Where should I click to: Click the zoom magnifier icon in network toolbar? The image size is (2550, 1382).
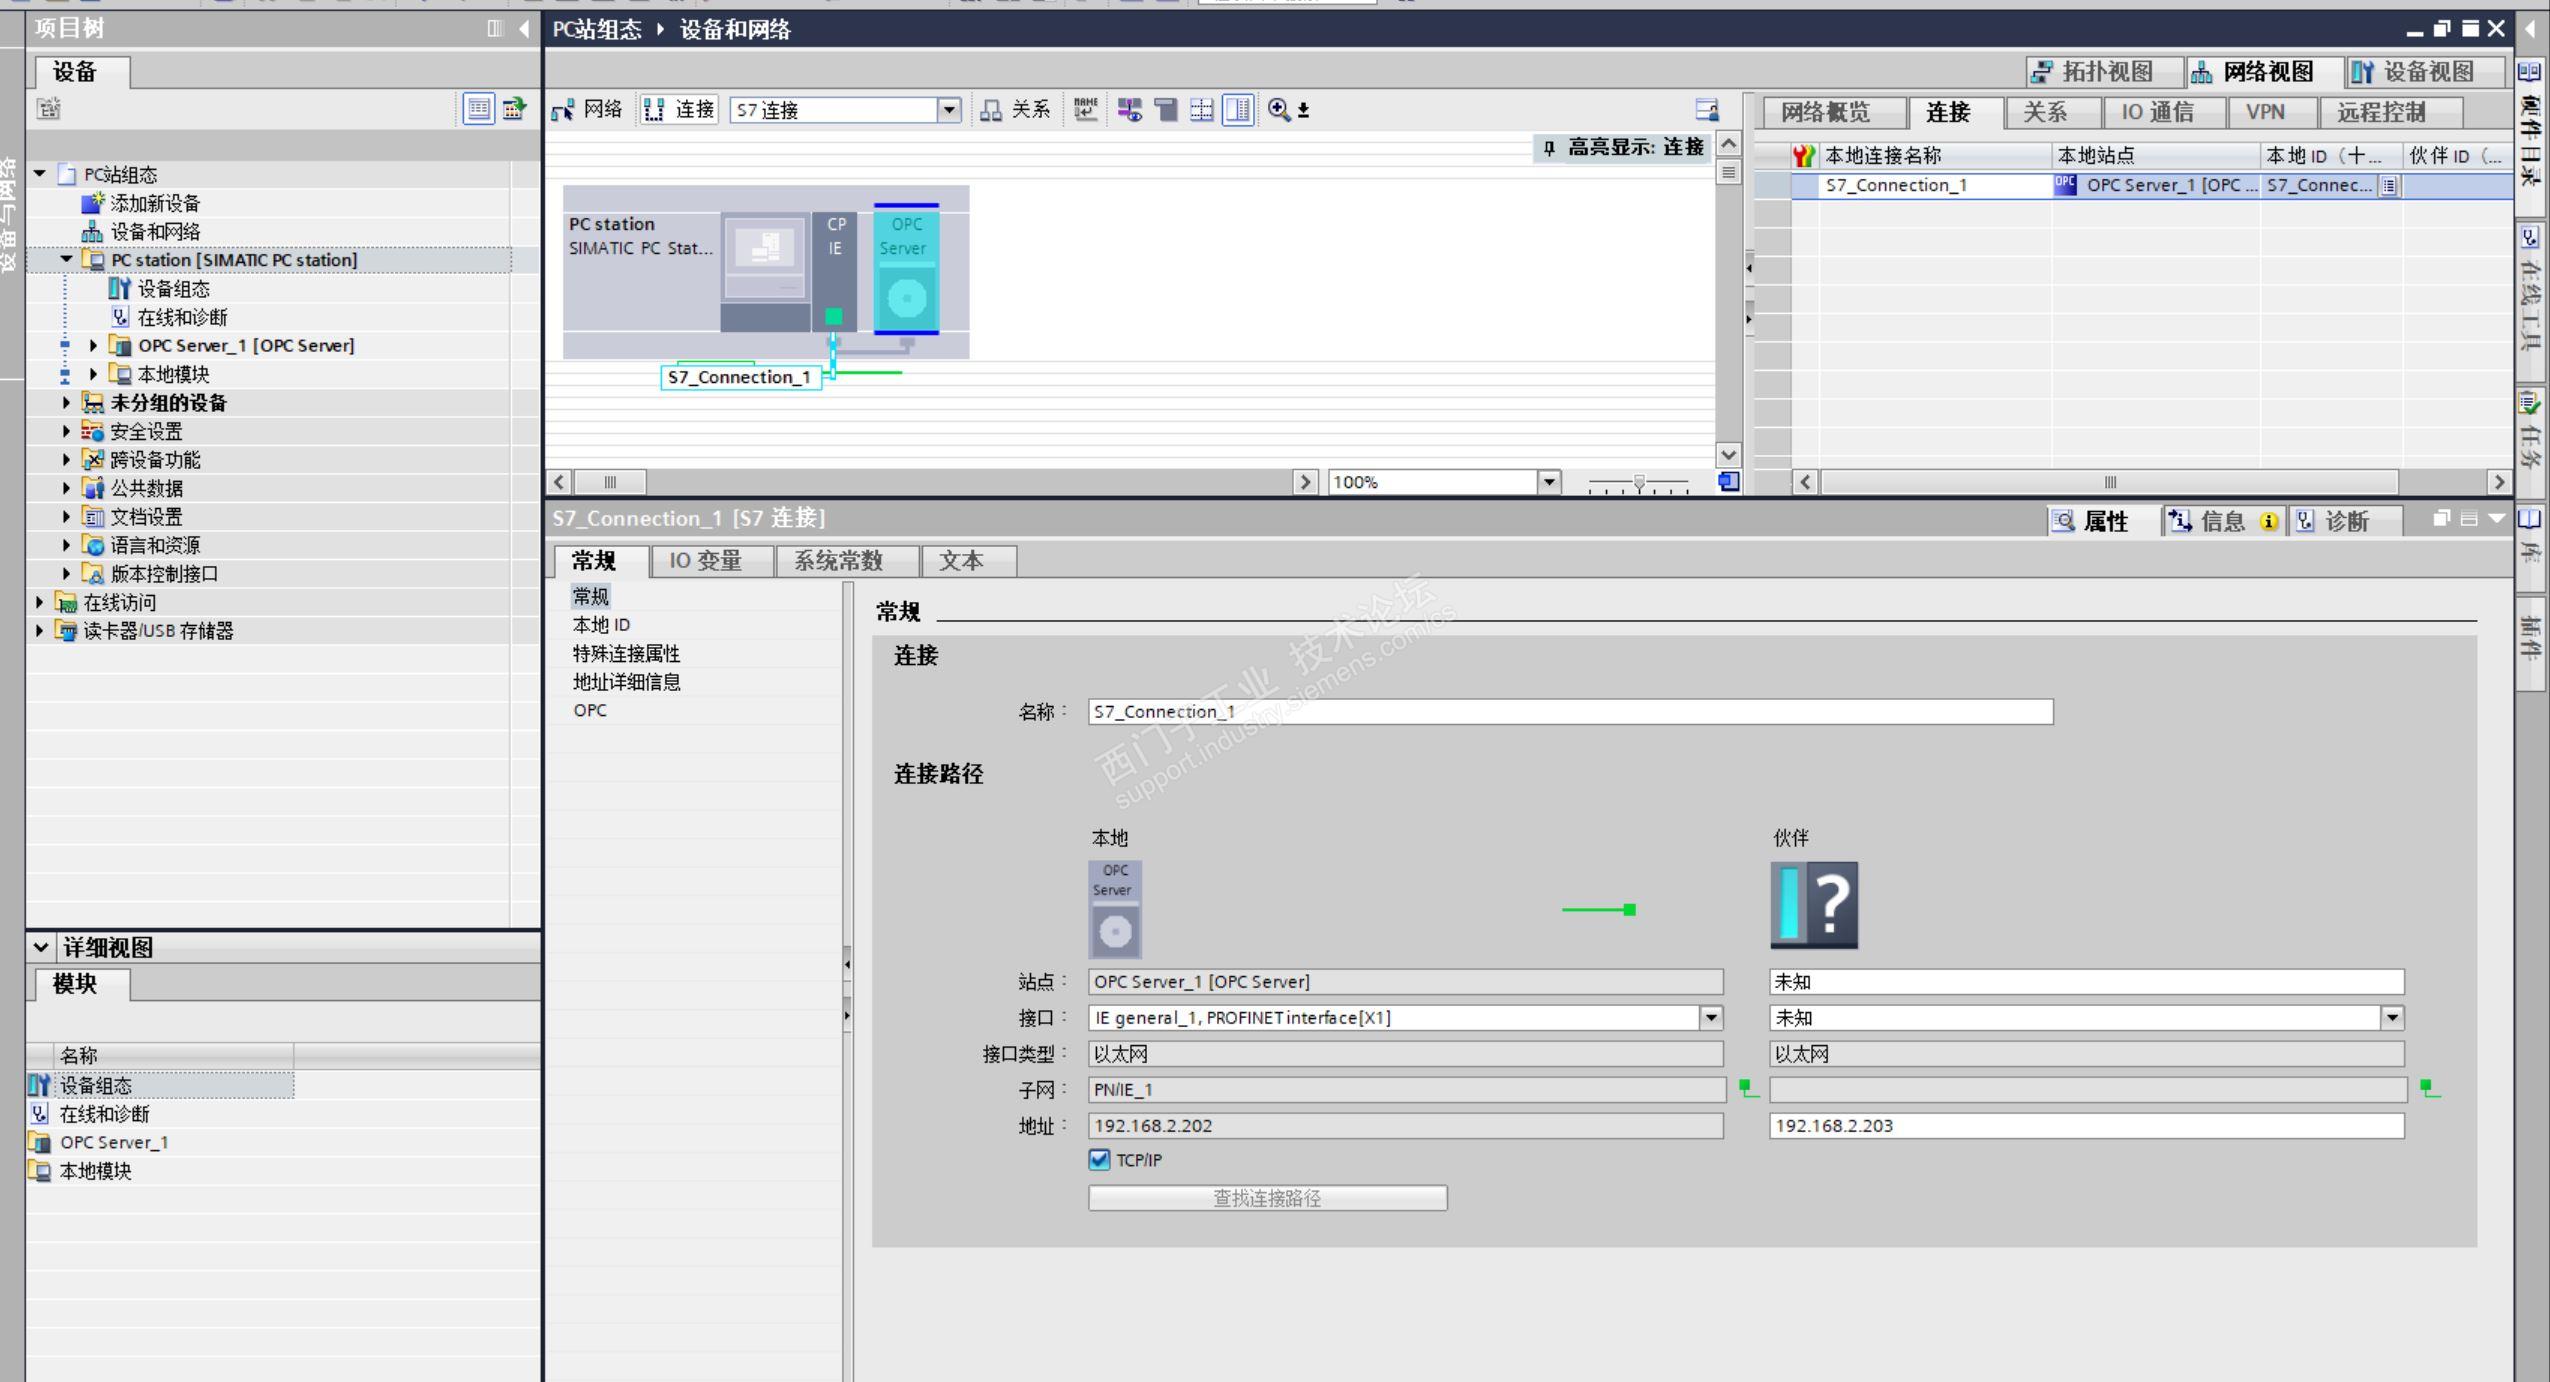pos(1279,110)
